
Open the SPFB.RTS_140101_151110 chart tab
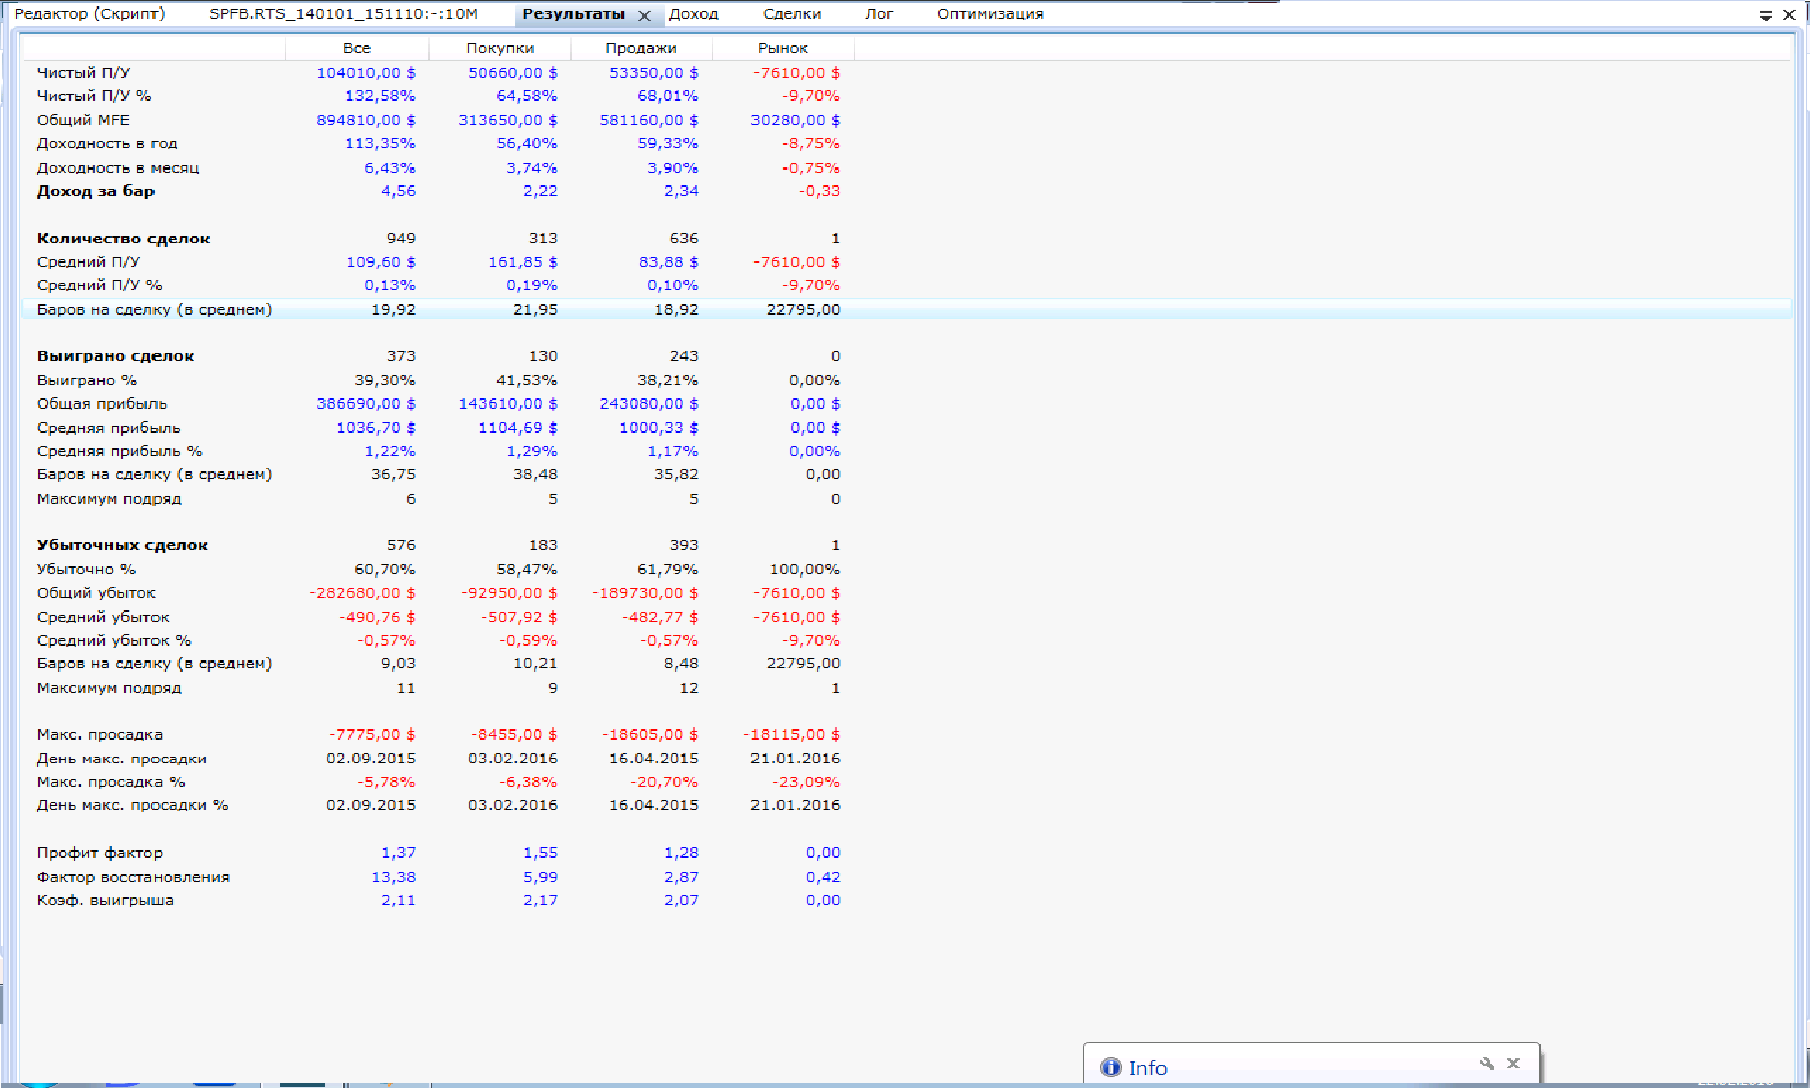pos(343,14)
